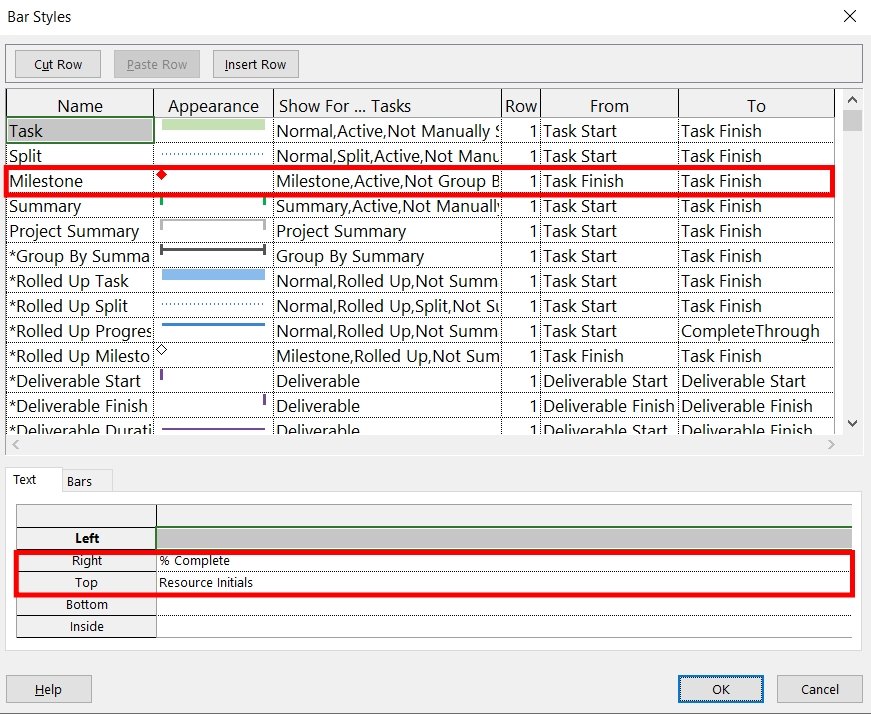
Task: Click the Rolled Up Progress line appearance
Action: (x=213, y=324)
